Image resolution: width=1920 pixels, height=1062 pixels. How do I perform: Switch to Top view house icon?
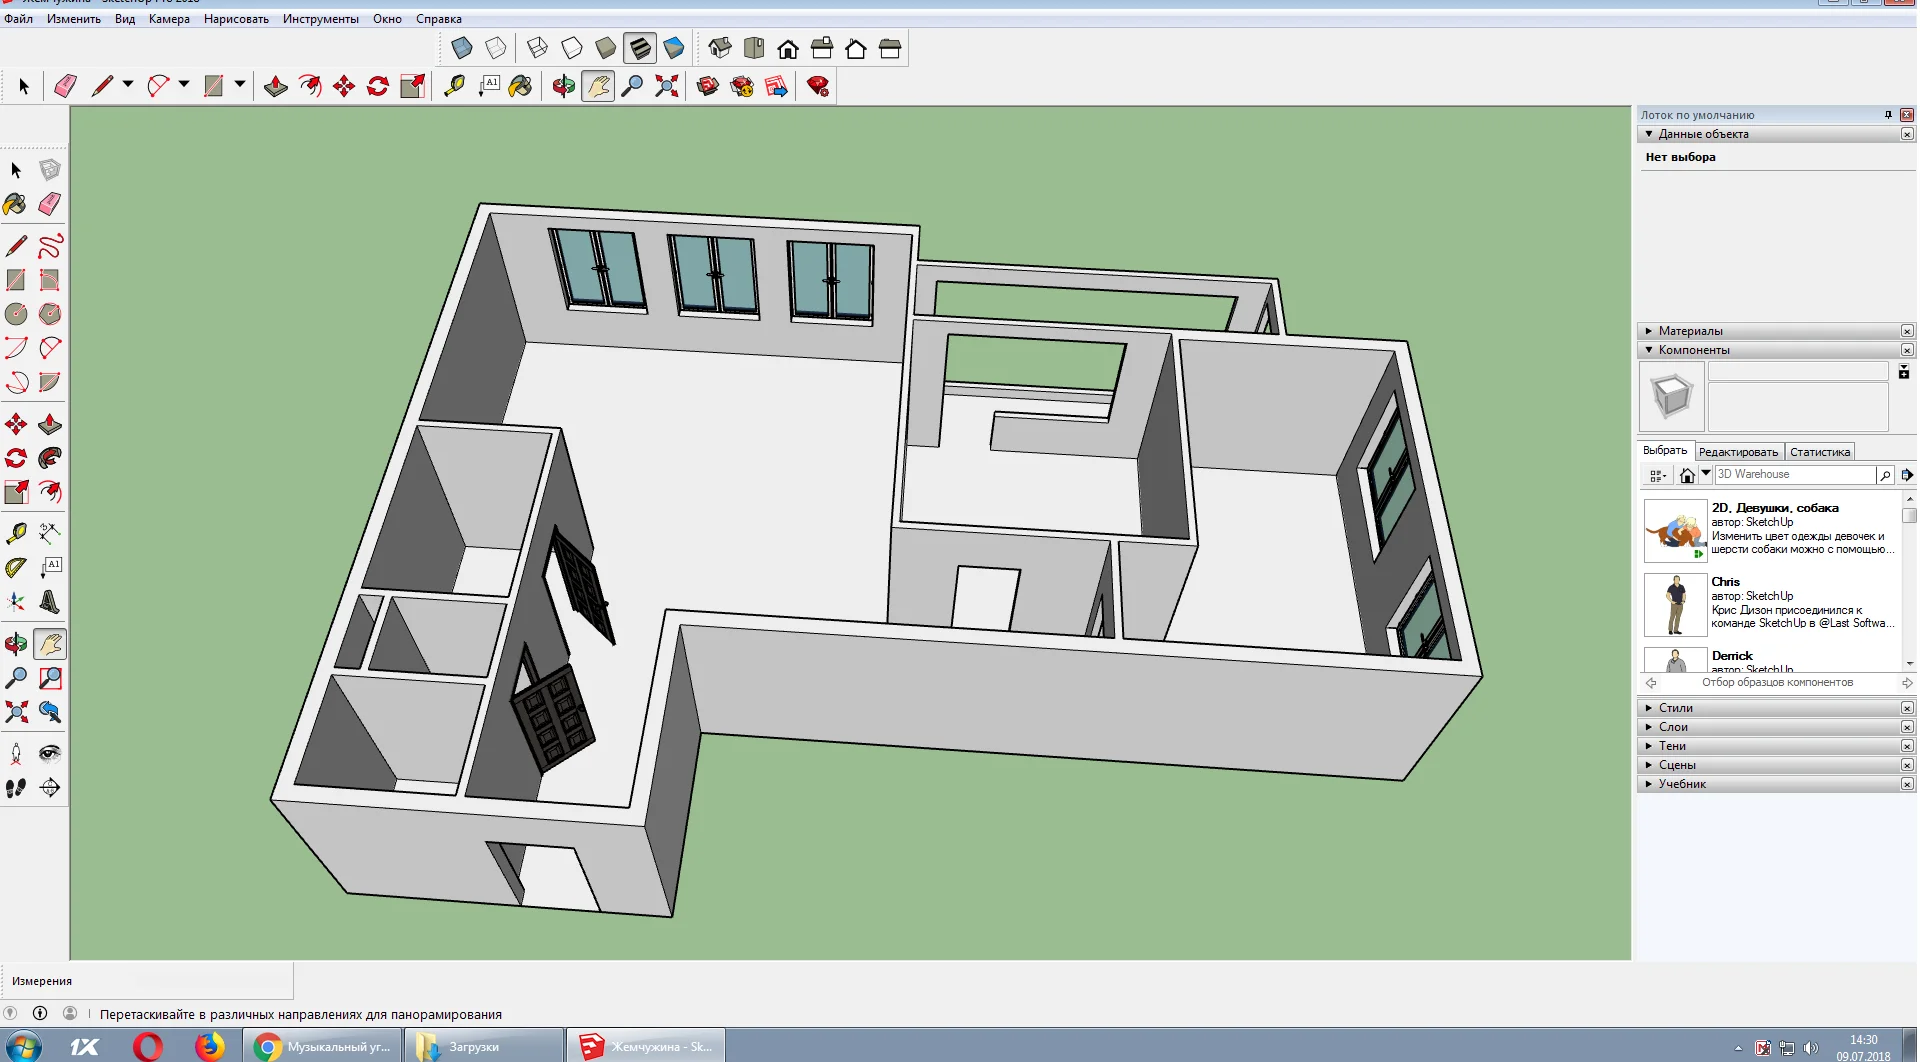click(754, 48)
